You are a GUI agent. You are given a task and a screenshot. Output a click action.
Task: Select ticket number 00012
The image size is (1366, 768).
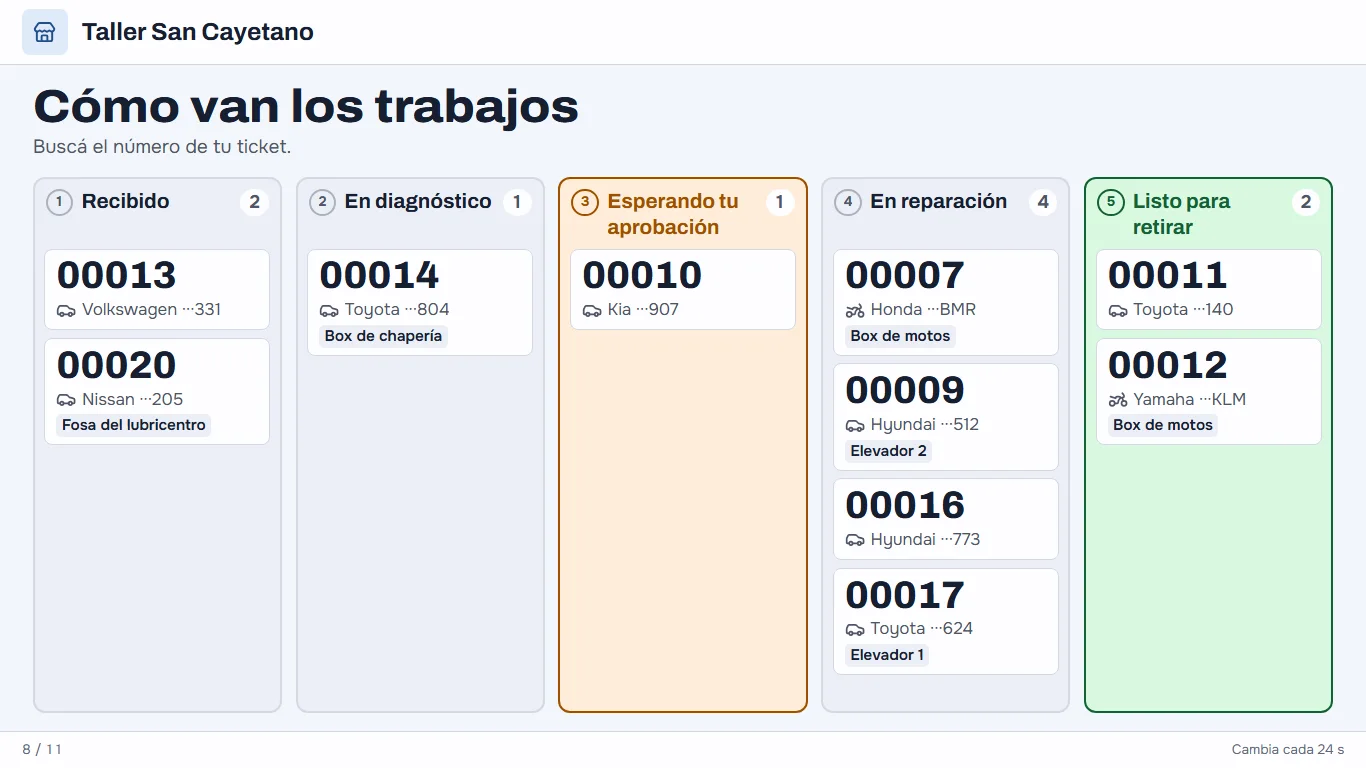1167,365
